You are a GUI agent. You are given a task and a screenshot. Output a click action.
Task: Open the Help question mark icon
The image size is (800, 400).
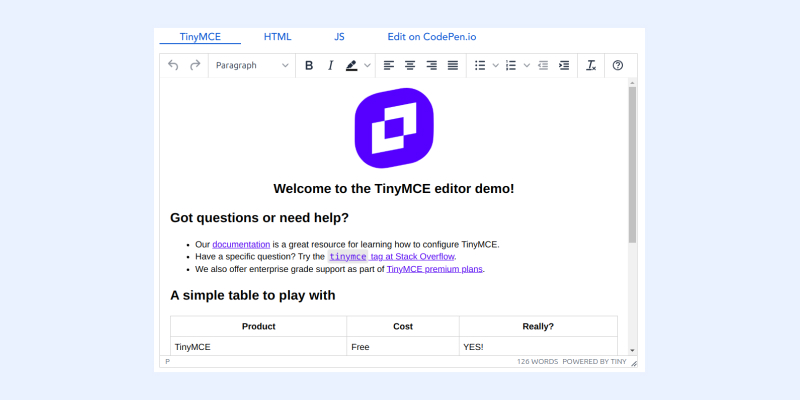(618, 65)
